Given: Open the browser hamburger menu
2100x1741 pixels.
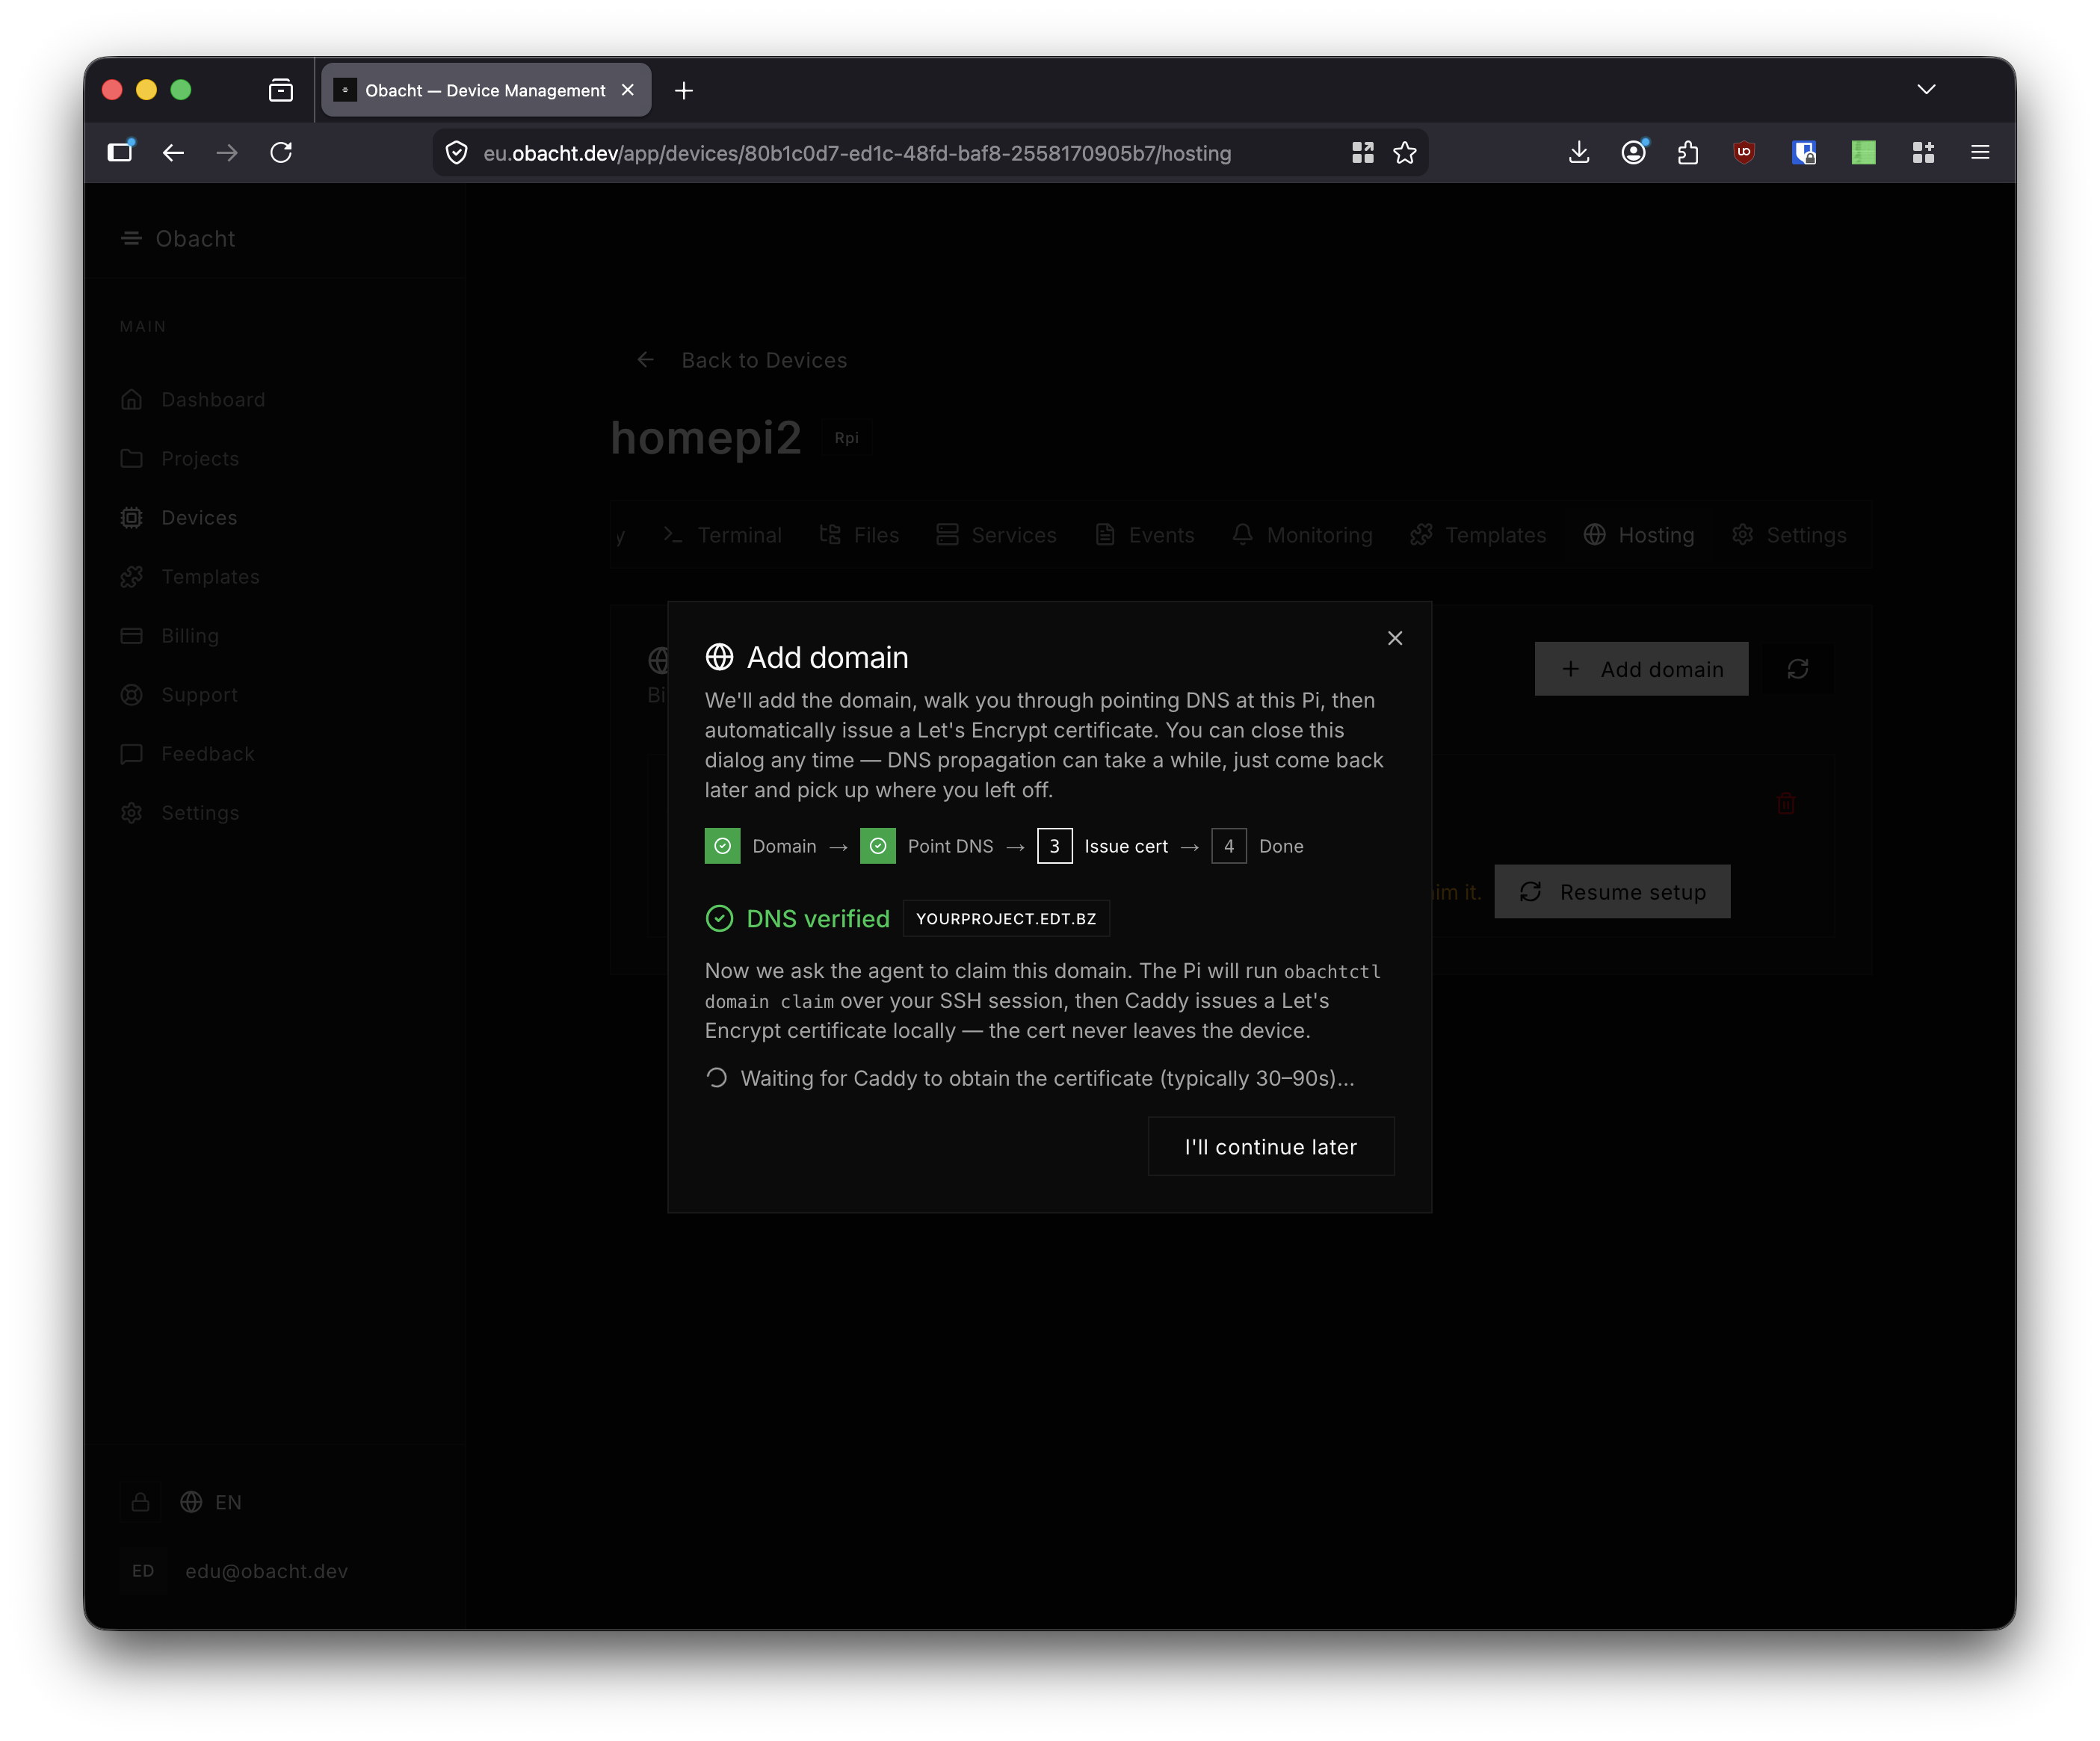Looking at the screenshot, I should tap(1980, 152).
